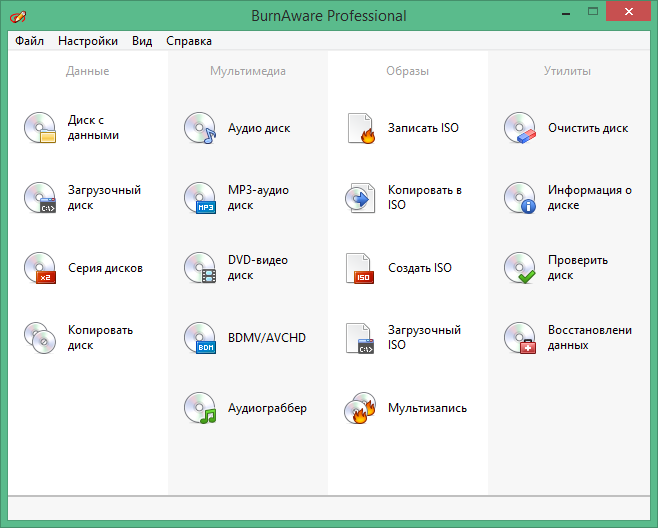Open the BDMV/AVCHD disc icon
The width and height of the screenshot is (658, 528).
click(200, 338)
